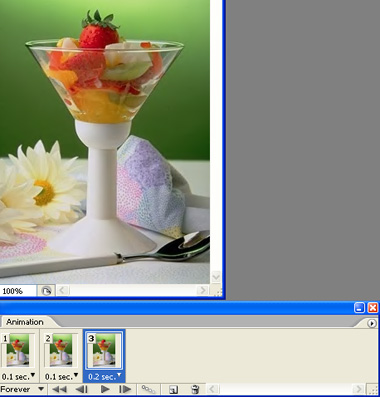Image resolution: width=380 pixels, height=397 pixels.
Task: Click Animation palette scrollbar right arrow
Action: tap(359, 389)
